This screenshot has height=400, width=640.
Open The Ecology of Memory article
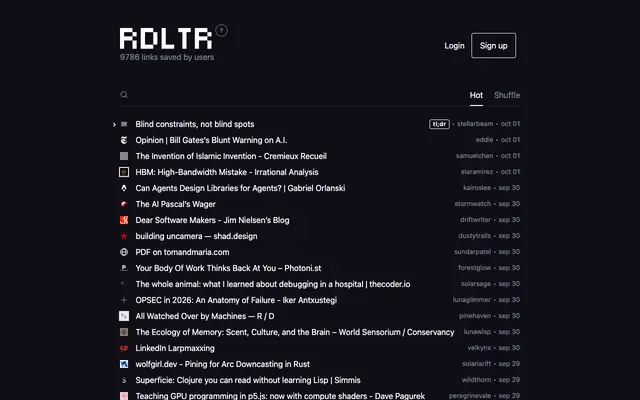pos(295,332)
